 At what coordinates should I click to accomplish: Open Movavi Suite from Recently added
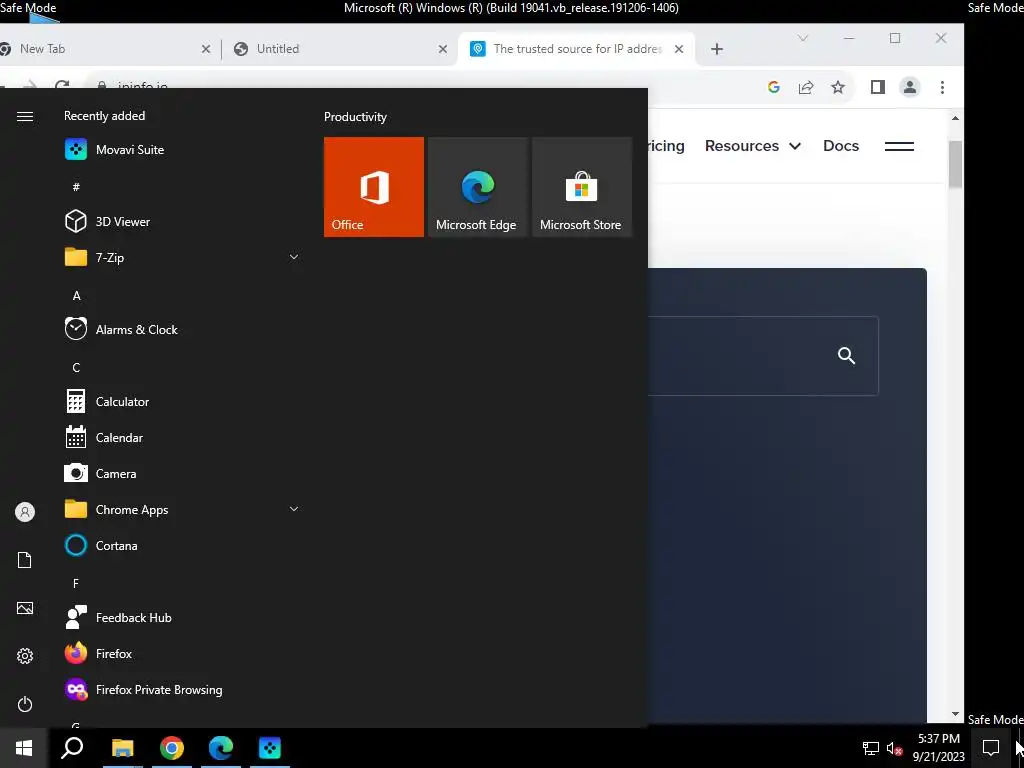[182, 150]
